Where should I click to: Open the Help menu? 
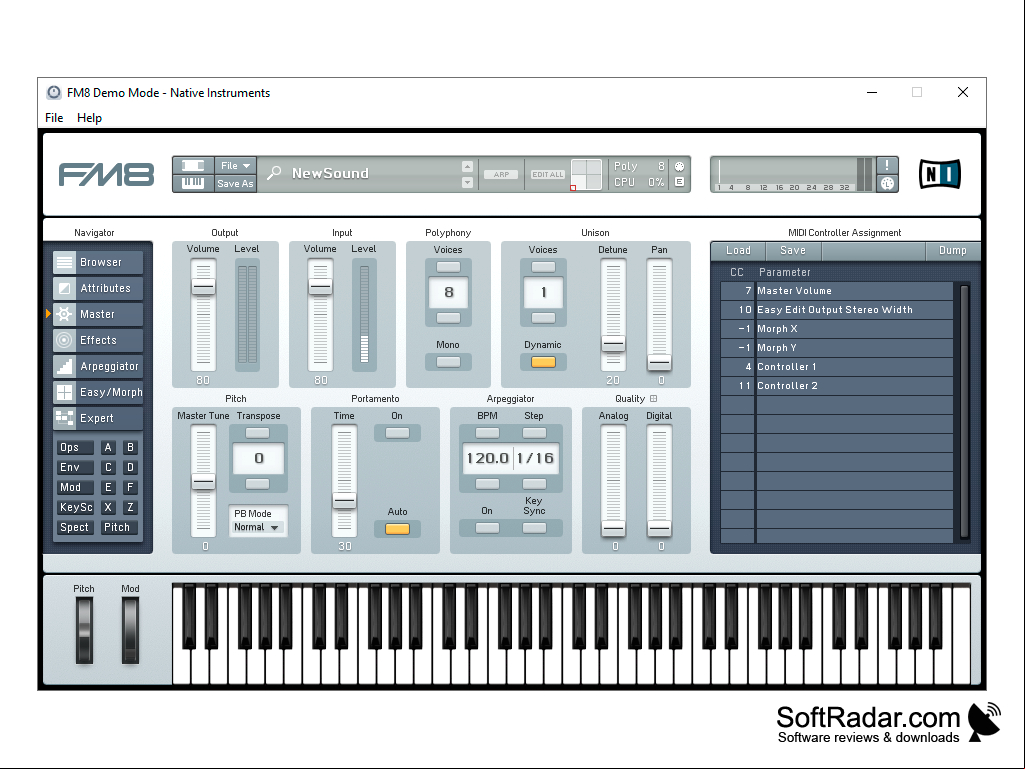(90, 118)
